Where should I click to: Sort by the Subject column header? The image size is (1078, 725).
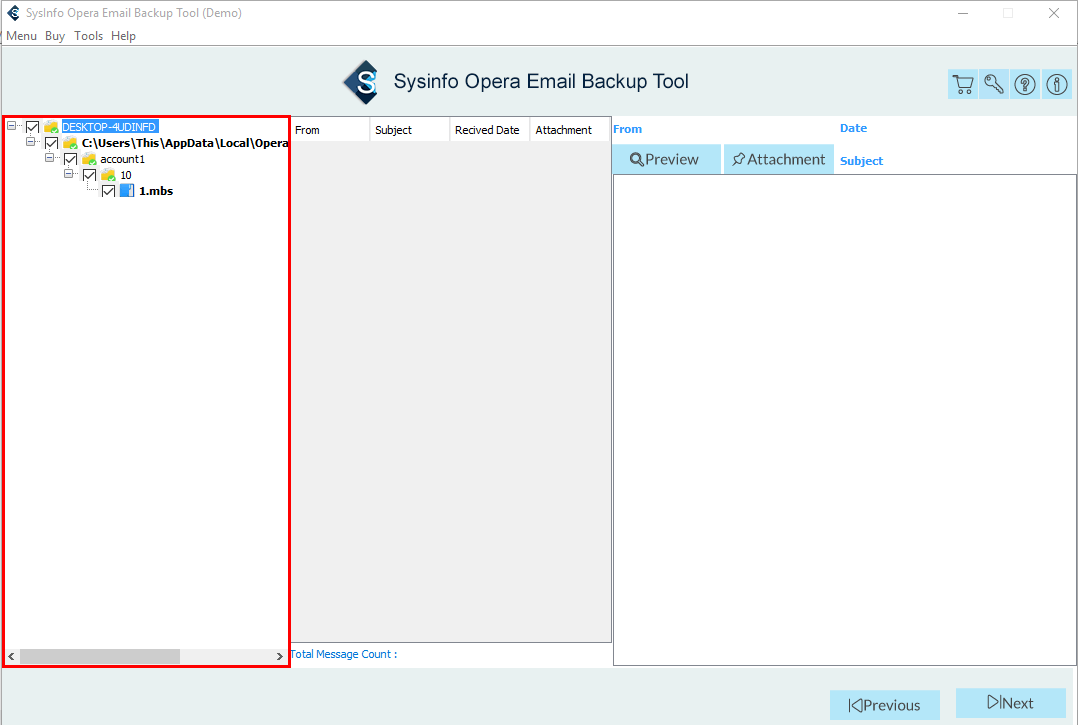[410, 130]
